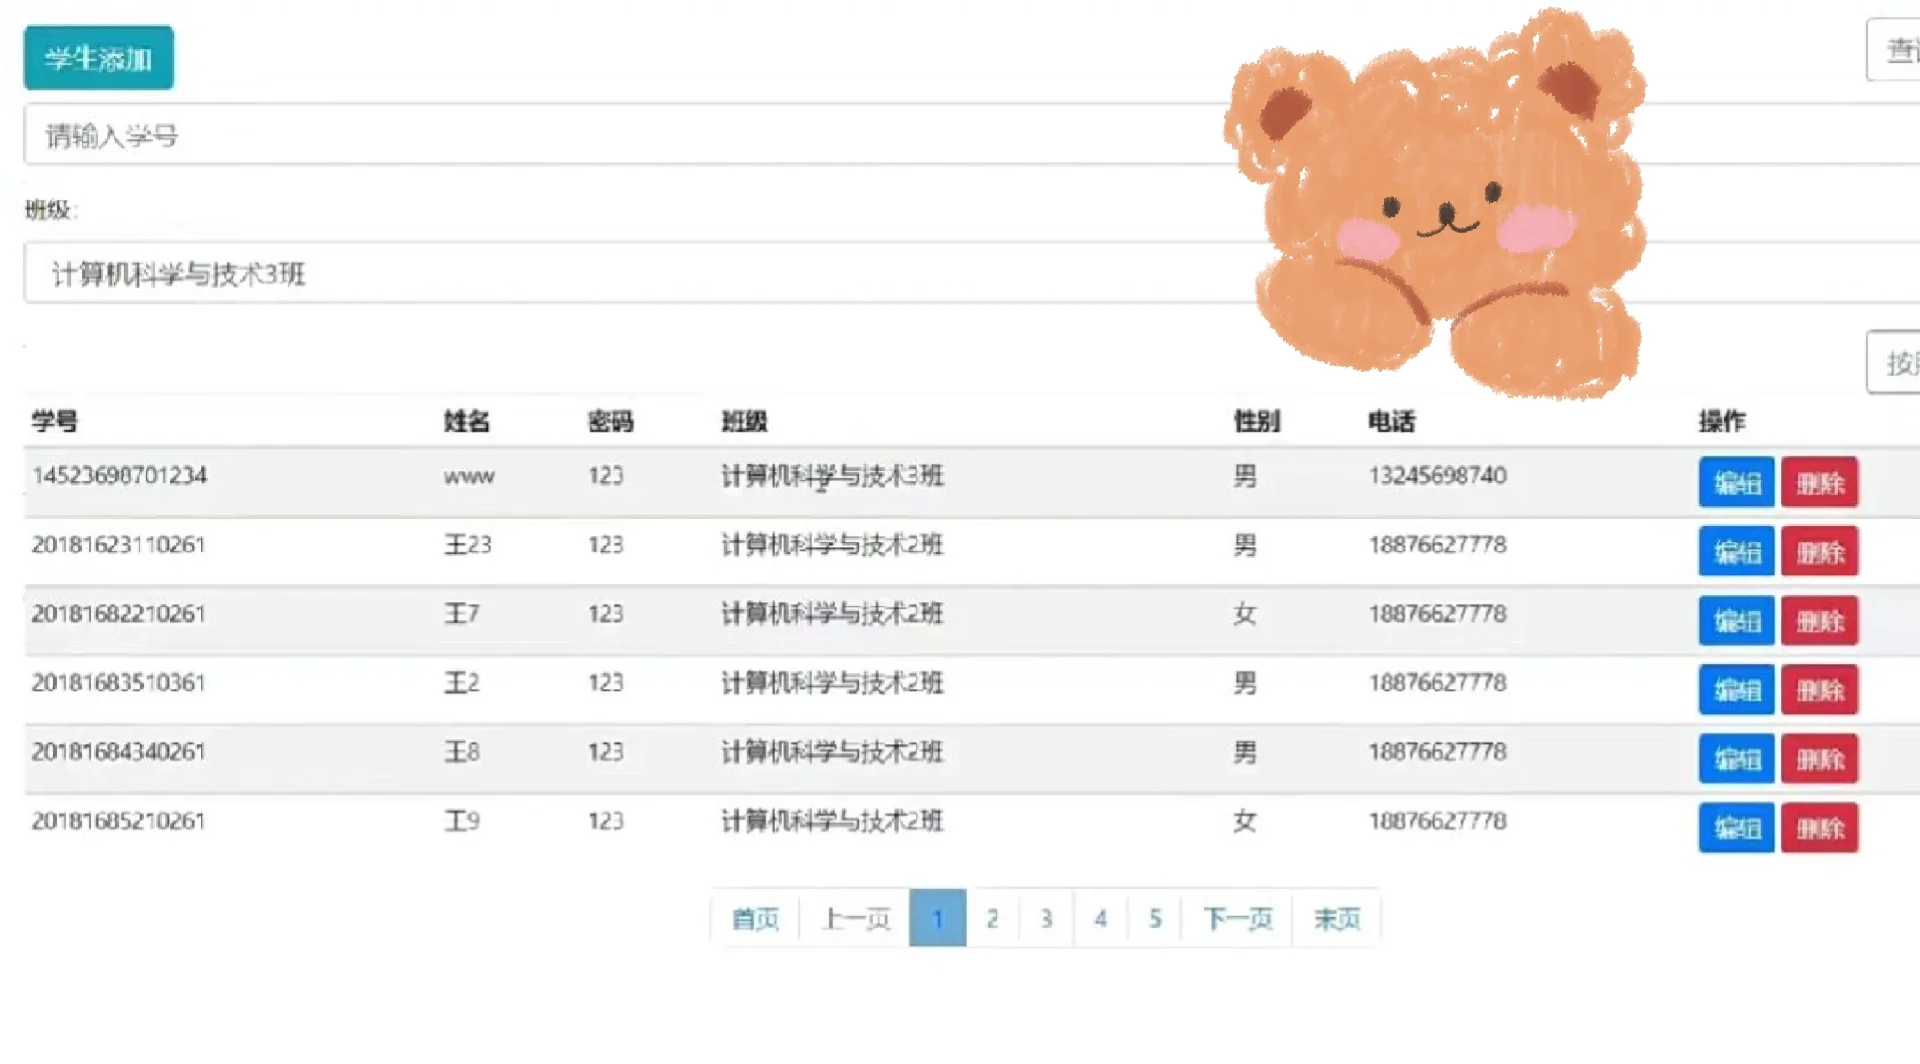Go to page 2 of results
1920x1064 pixels.
click(992, 918)
